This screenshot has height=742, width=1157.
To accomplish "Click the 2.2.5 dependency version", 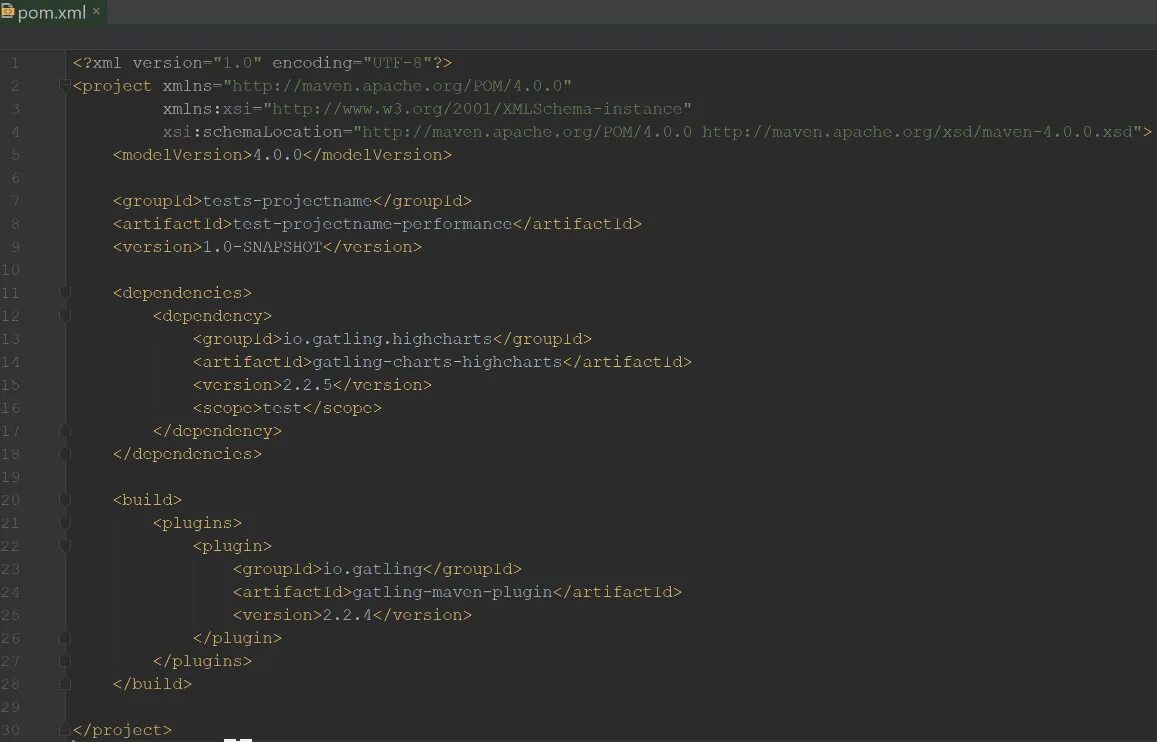I will pos(308,385).
